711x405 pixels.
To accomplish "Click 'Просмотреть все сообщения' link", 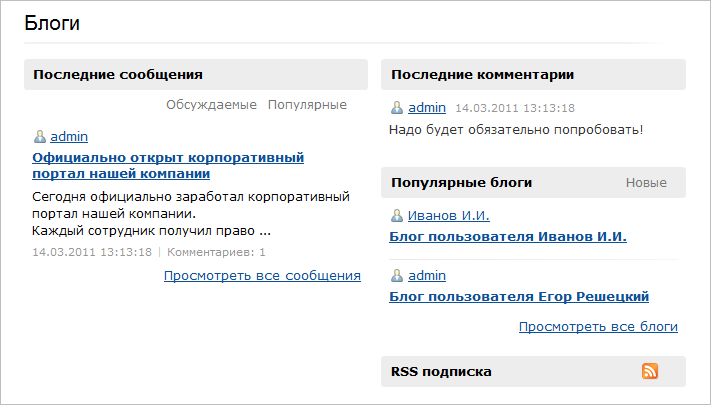I will tap(262, 276).
